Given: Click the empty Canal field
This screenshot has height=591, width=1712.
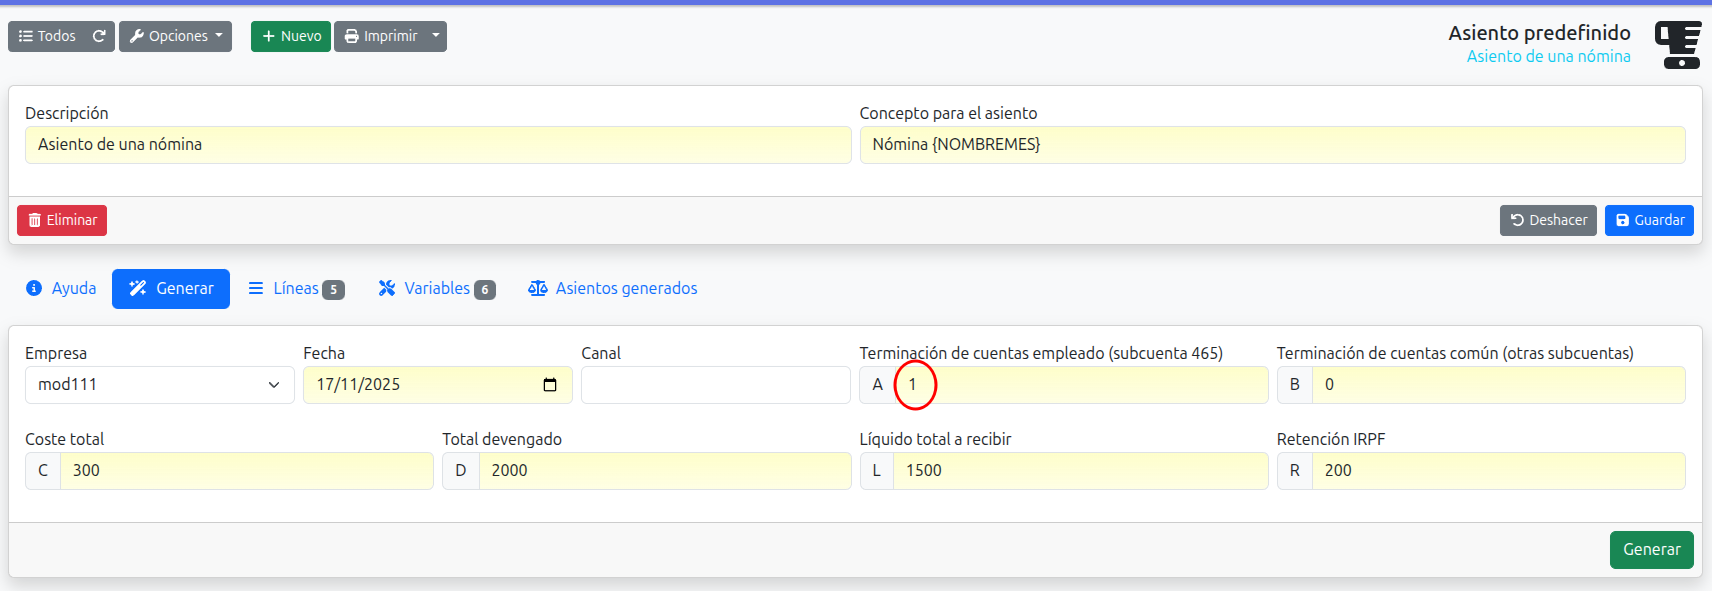Looking at the screenshot, I should (716, 385).
